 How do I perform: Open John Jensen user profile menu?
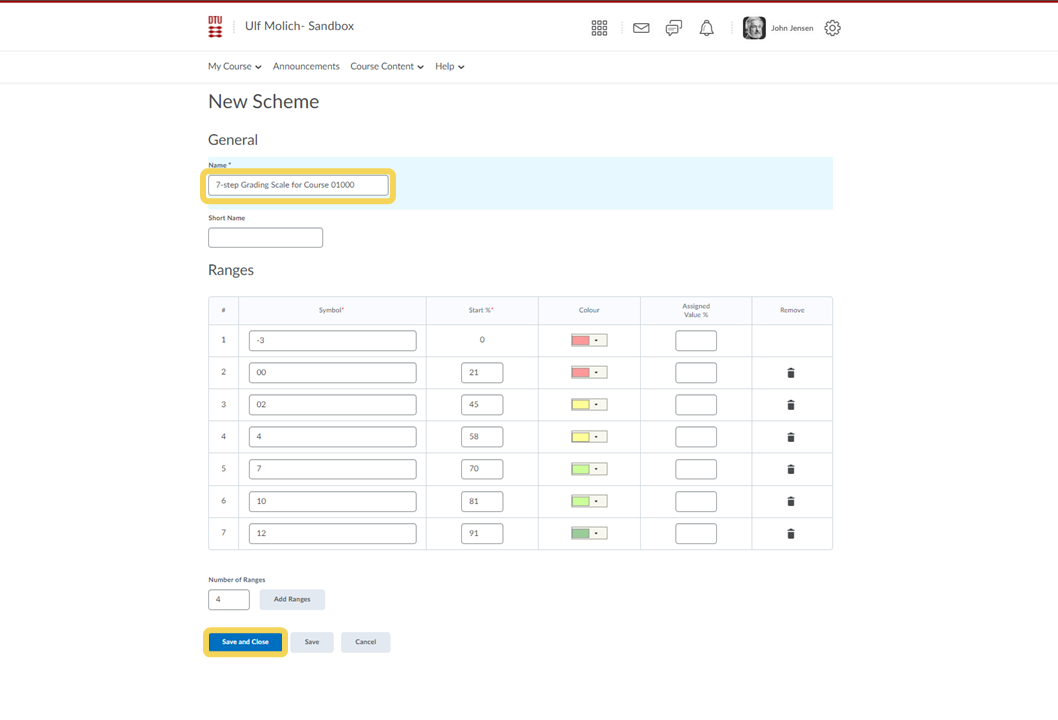point(778,28)
